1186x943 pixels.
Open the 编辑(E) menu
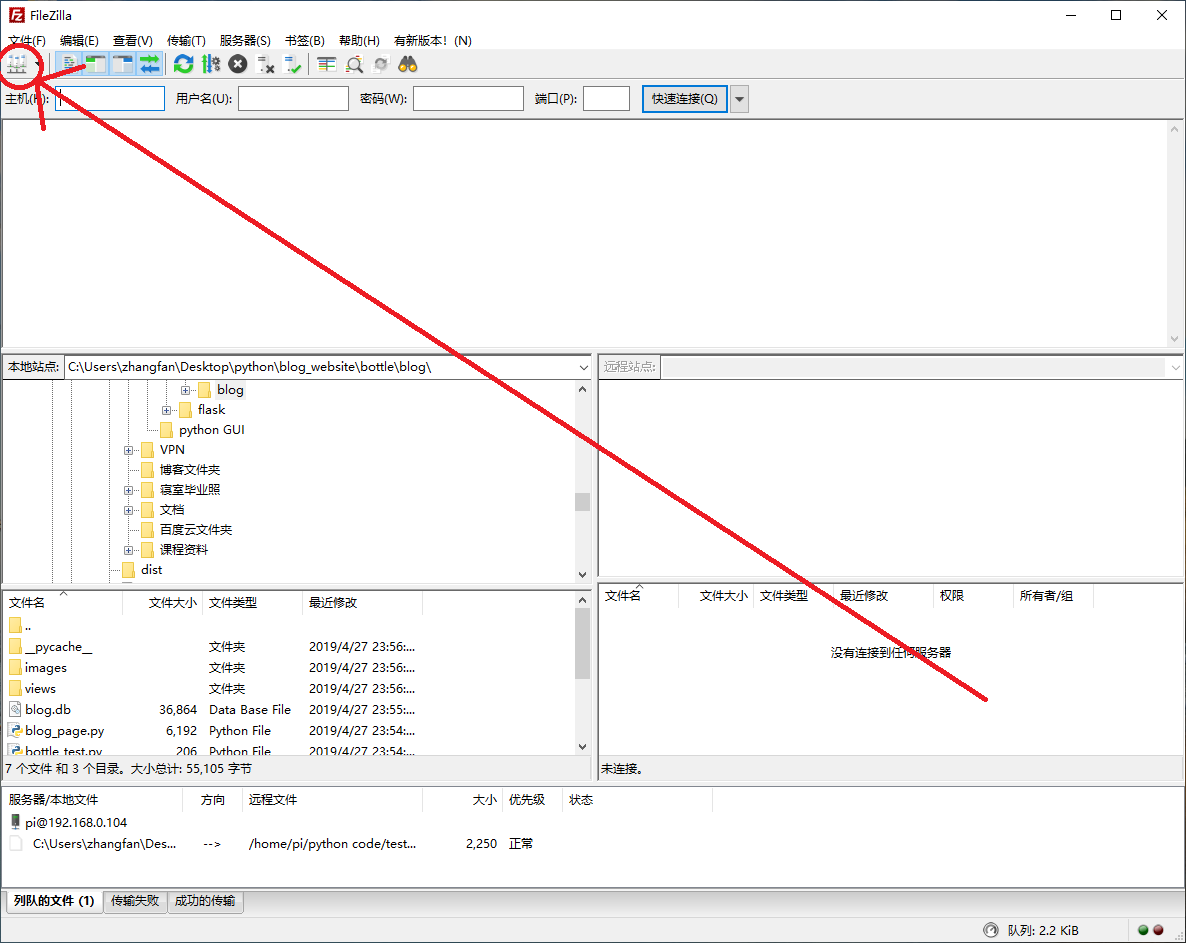[x=79, y=41]
